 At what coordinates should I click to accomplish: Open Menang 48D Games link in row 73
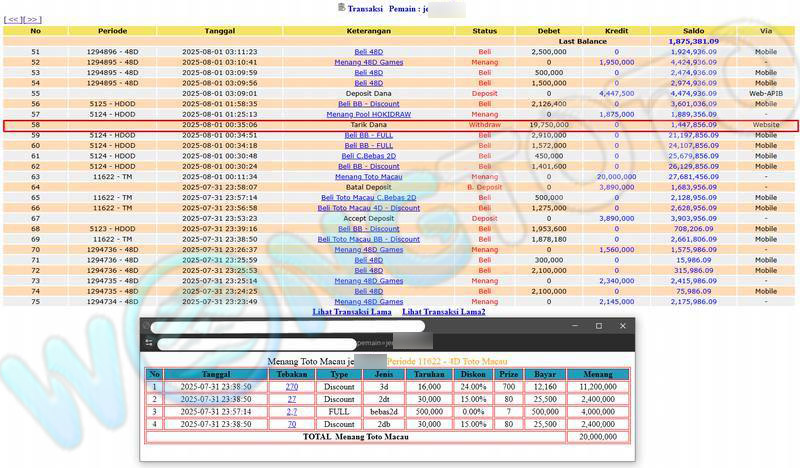[368, 281]
